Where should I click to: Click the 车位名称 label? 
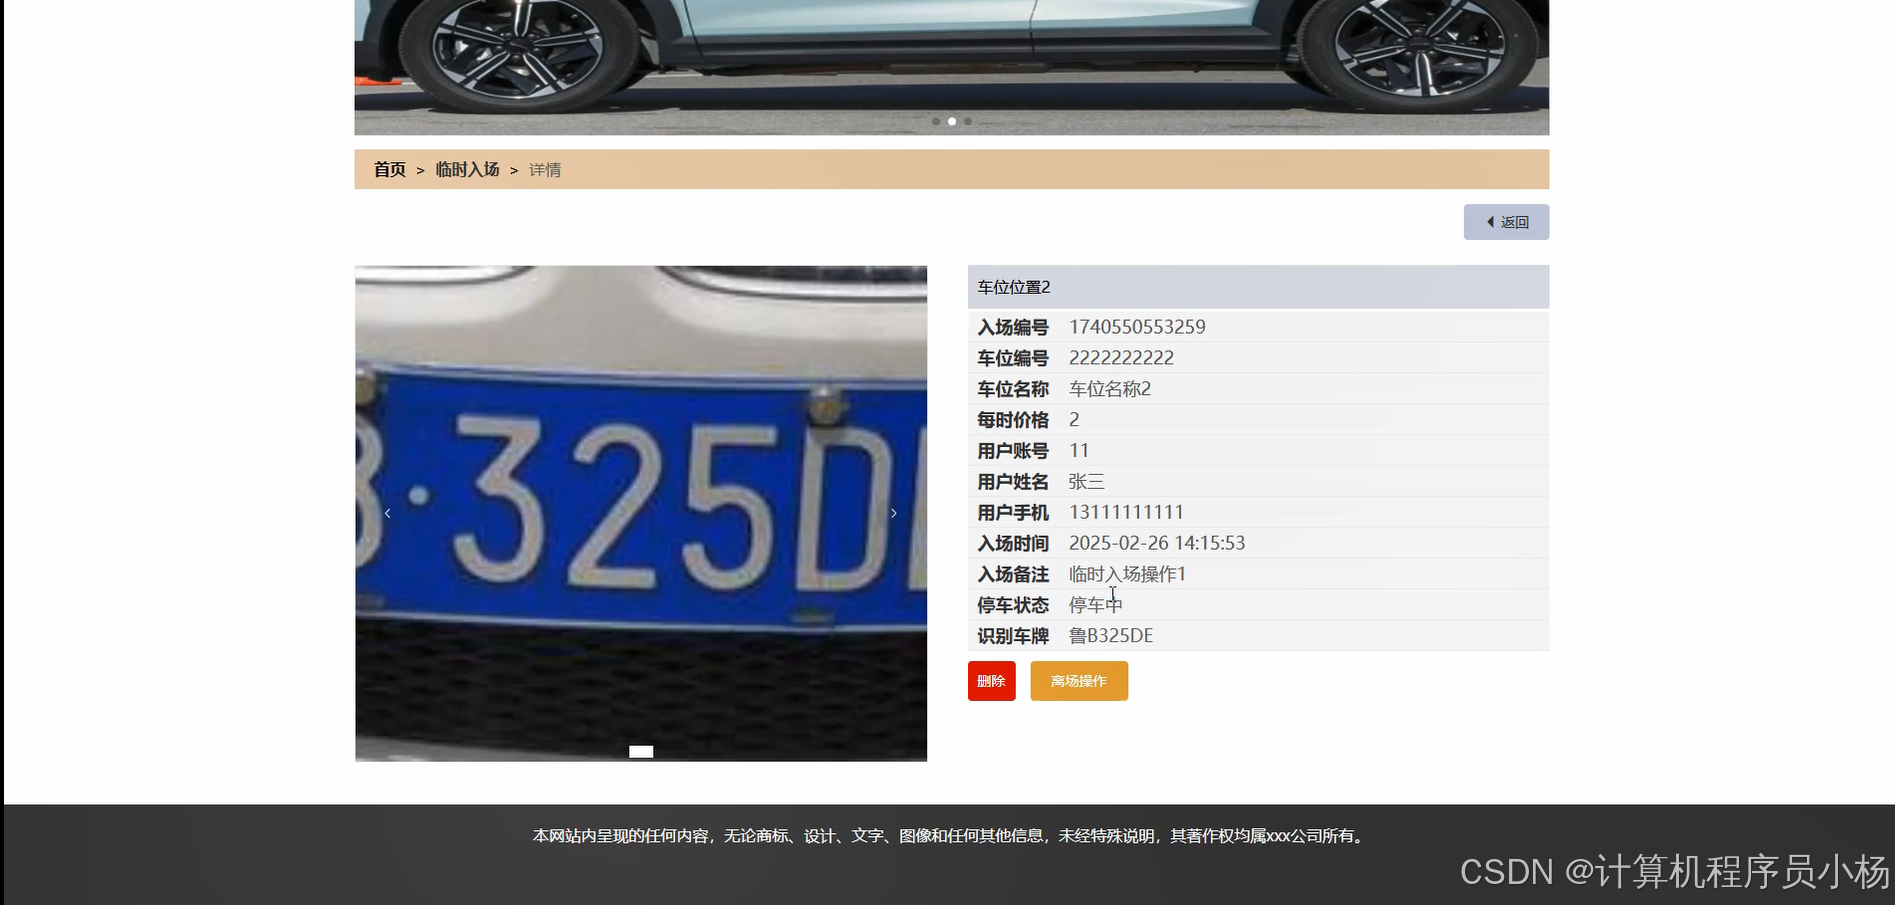1013,389
